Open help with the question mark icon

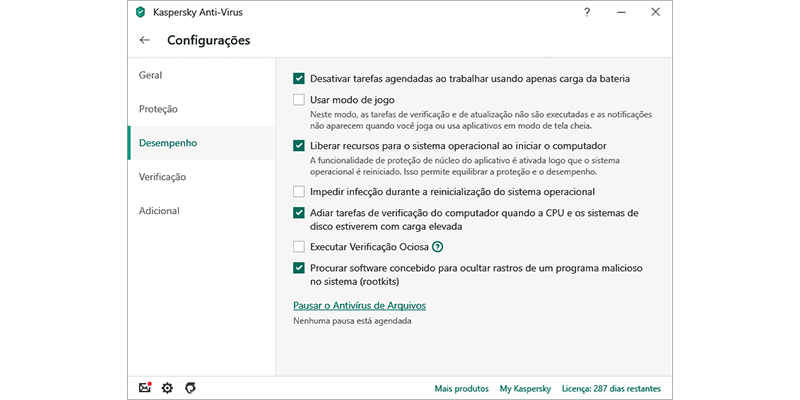coord(587,12)
